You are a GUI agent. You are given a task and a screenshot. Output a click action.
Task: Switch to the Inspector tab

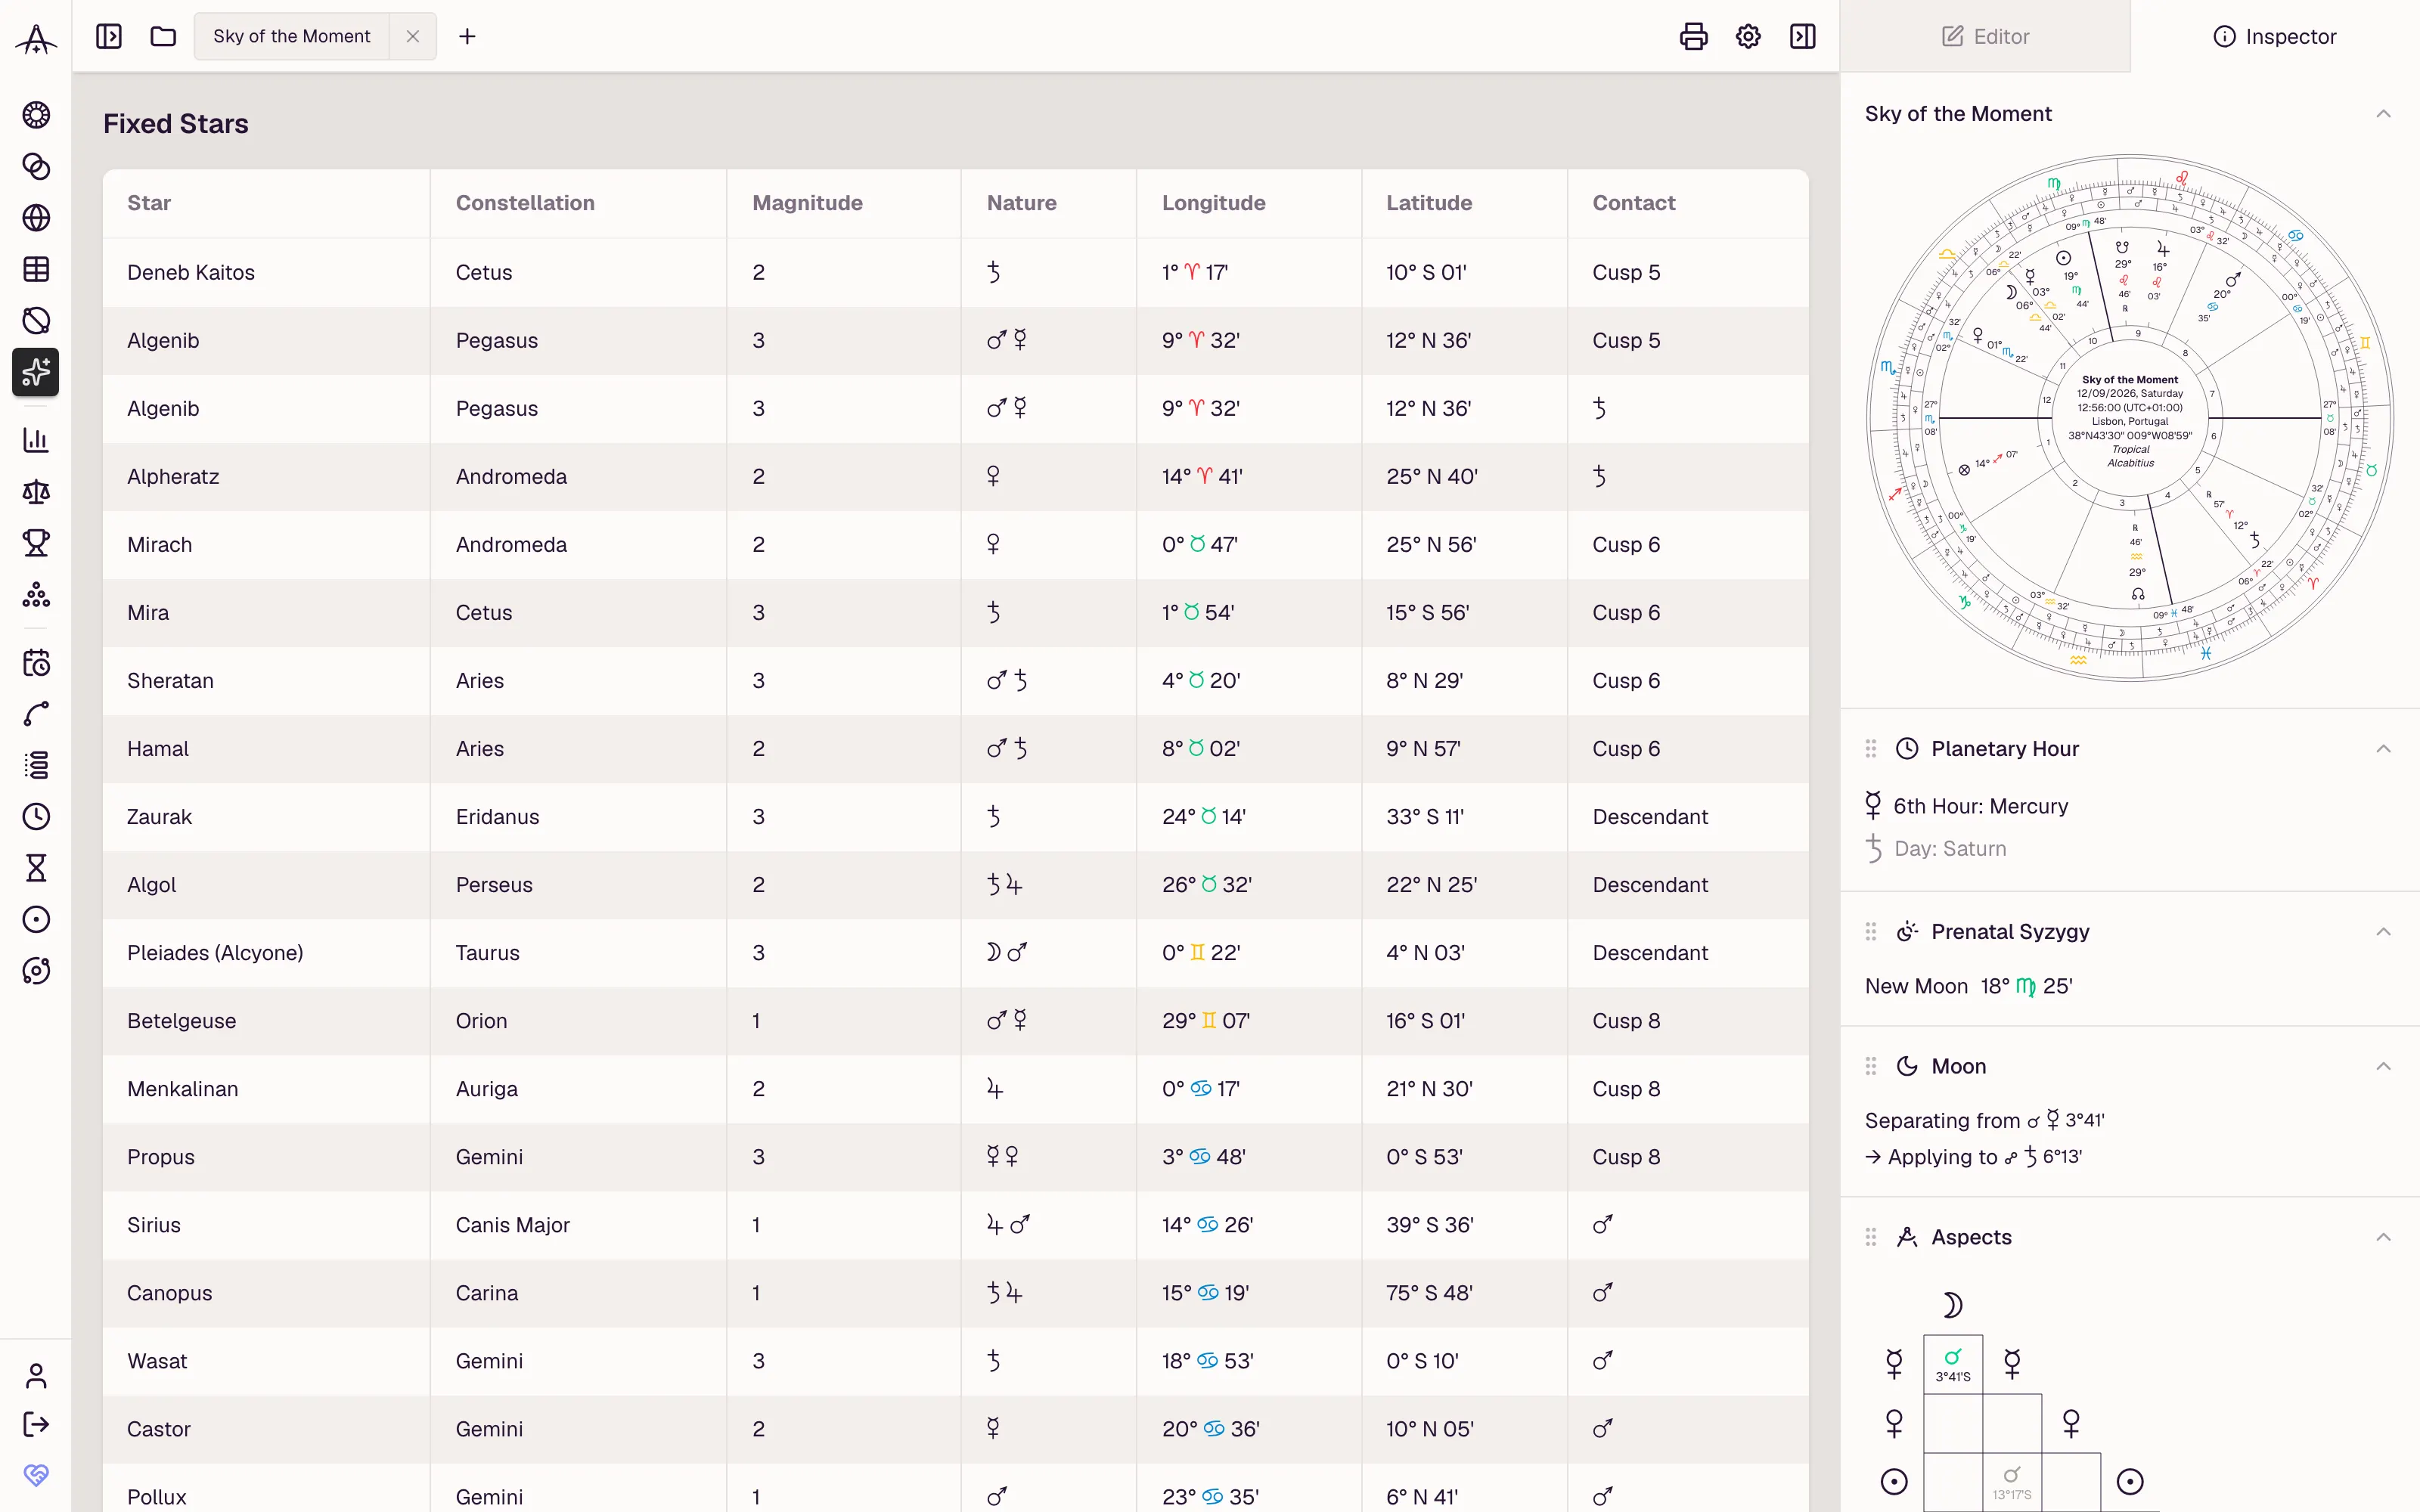[2275, 36]
